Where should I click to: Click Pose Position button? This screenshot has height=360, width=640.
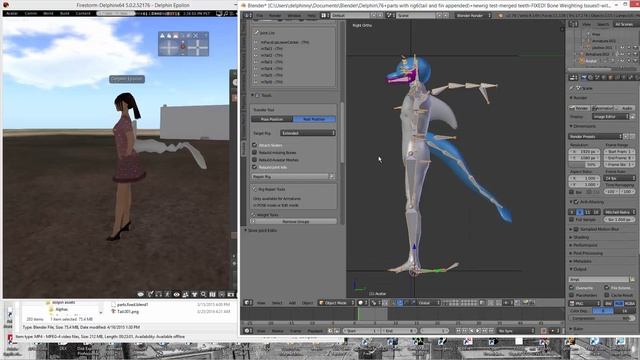[x=272, y=119]
